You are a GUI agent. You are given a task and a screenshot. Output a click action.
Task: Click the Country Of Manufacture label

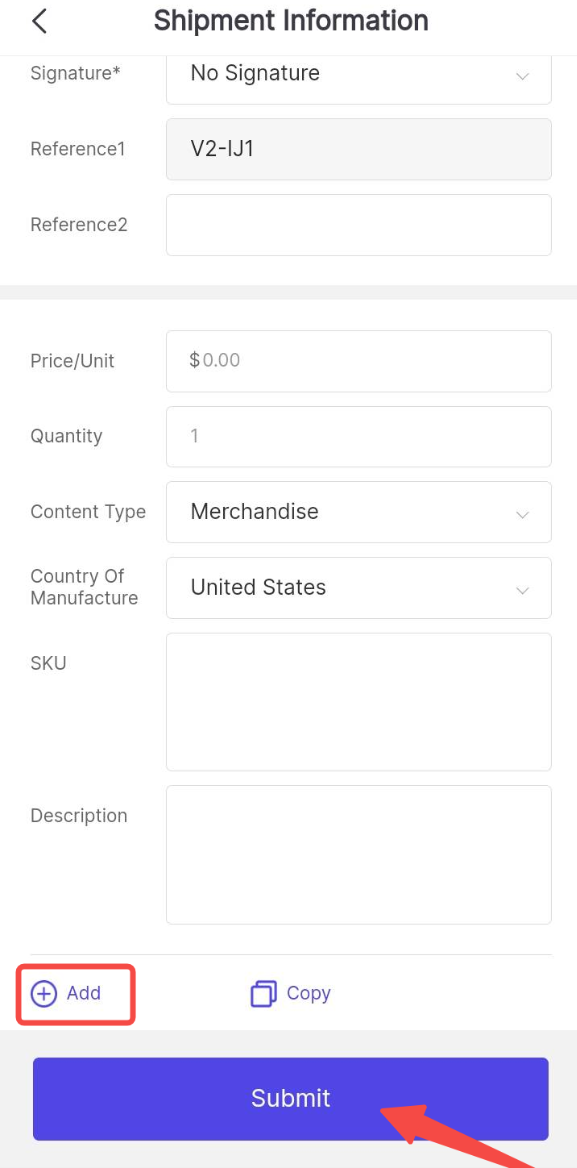(x=84, y=587)
